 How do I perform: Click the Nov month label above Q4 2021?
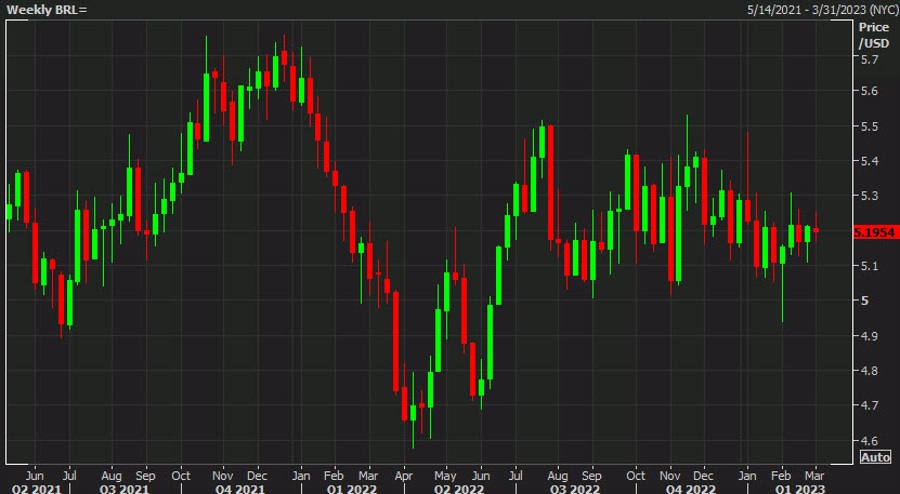[223, 476]
